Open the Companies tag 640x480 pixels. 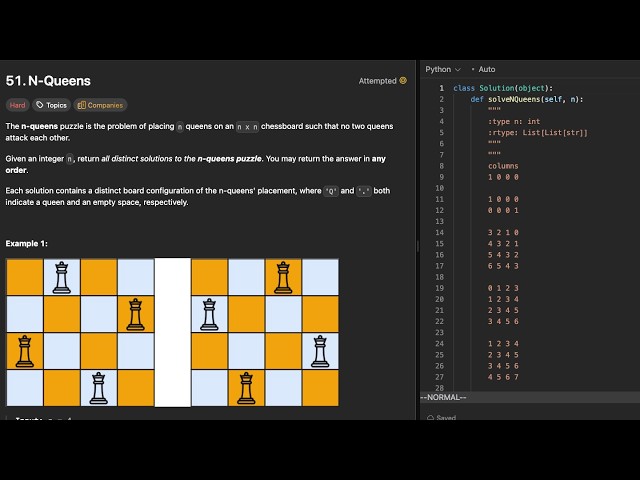point(100,105)
